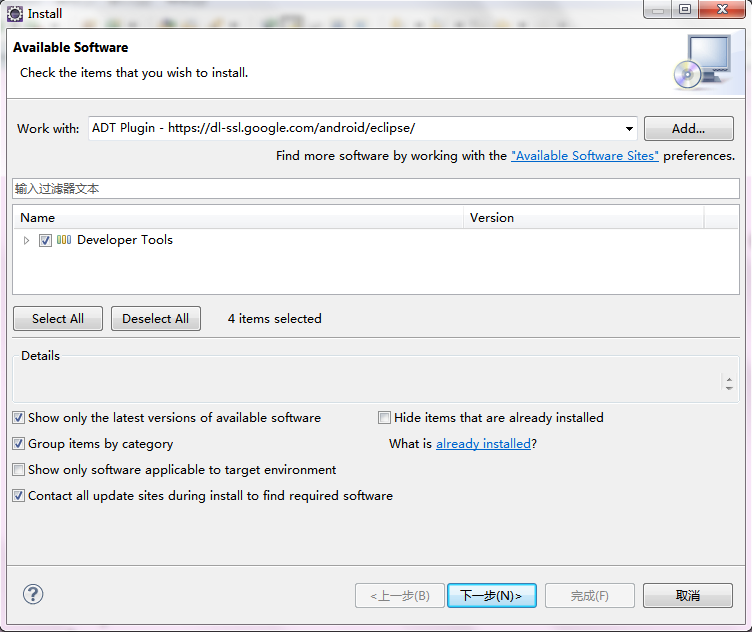Click the Details scroll up arrow

tap(729, 379)
